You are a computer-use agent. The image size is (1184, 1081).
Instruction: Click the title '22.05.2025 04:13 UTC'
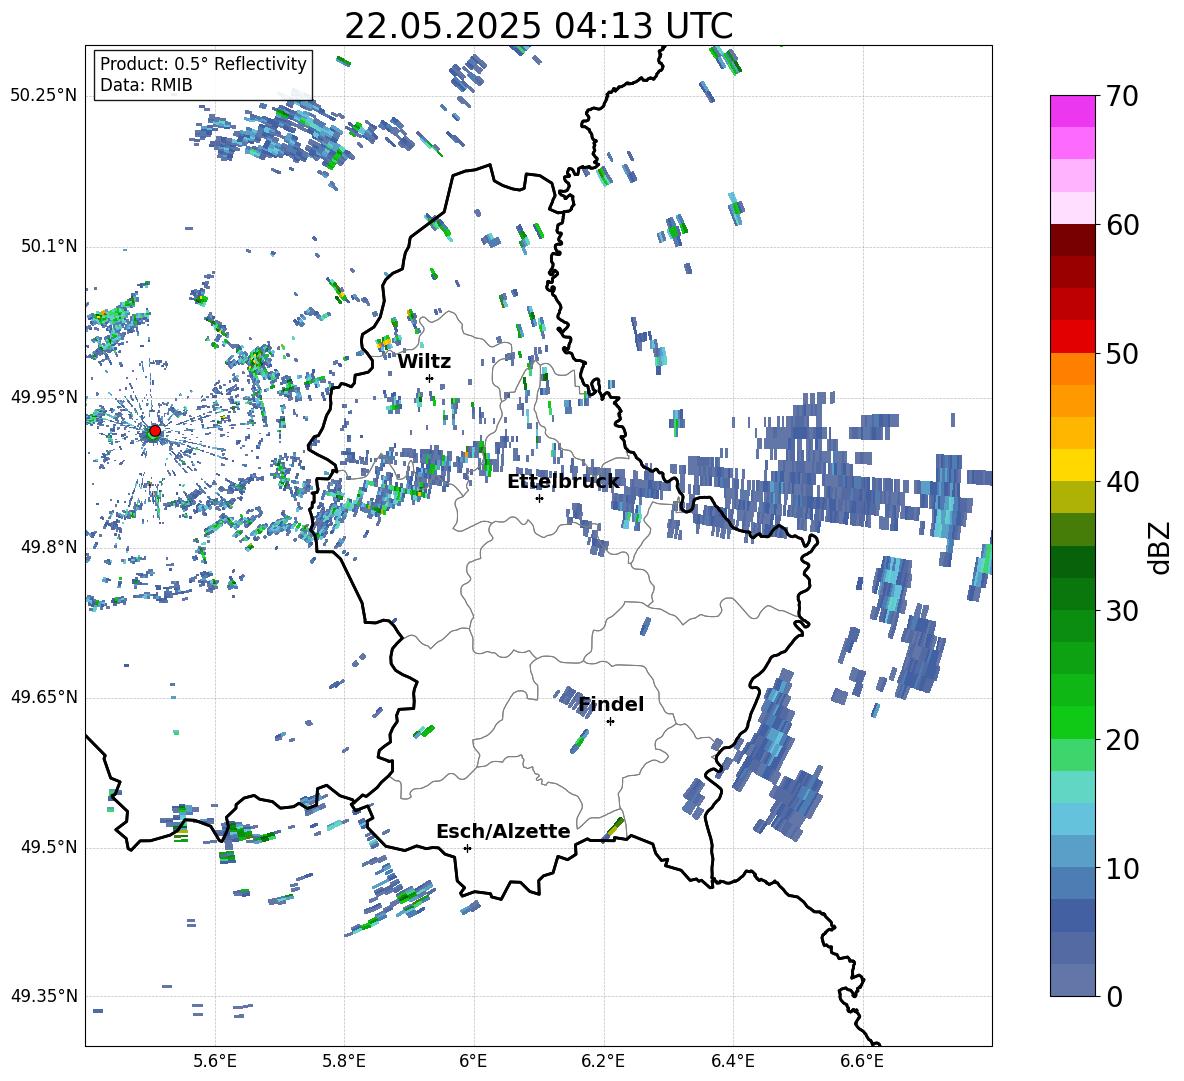click(538, 26)
